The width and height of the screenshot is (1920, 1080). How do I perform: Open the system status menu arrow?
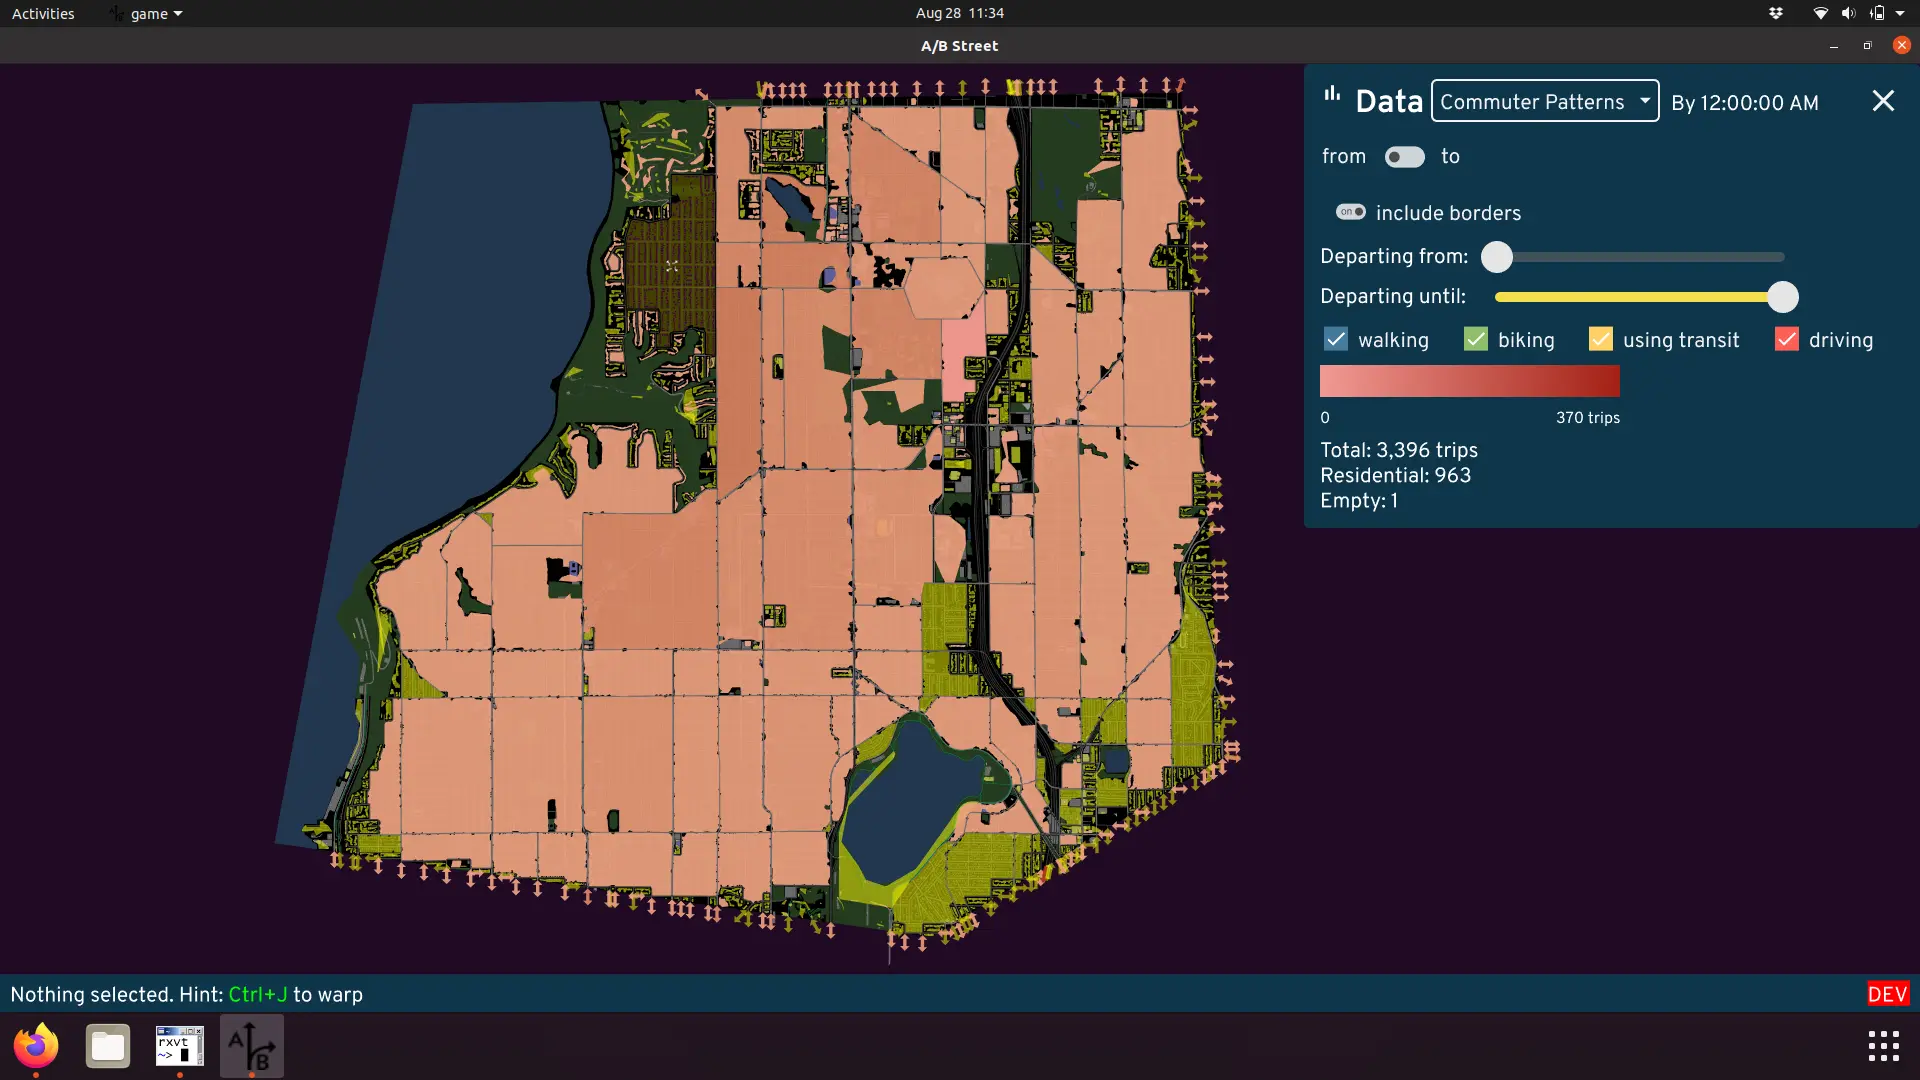[1900, 13]
